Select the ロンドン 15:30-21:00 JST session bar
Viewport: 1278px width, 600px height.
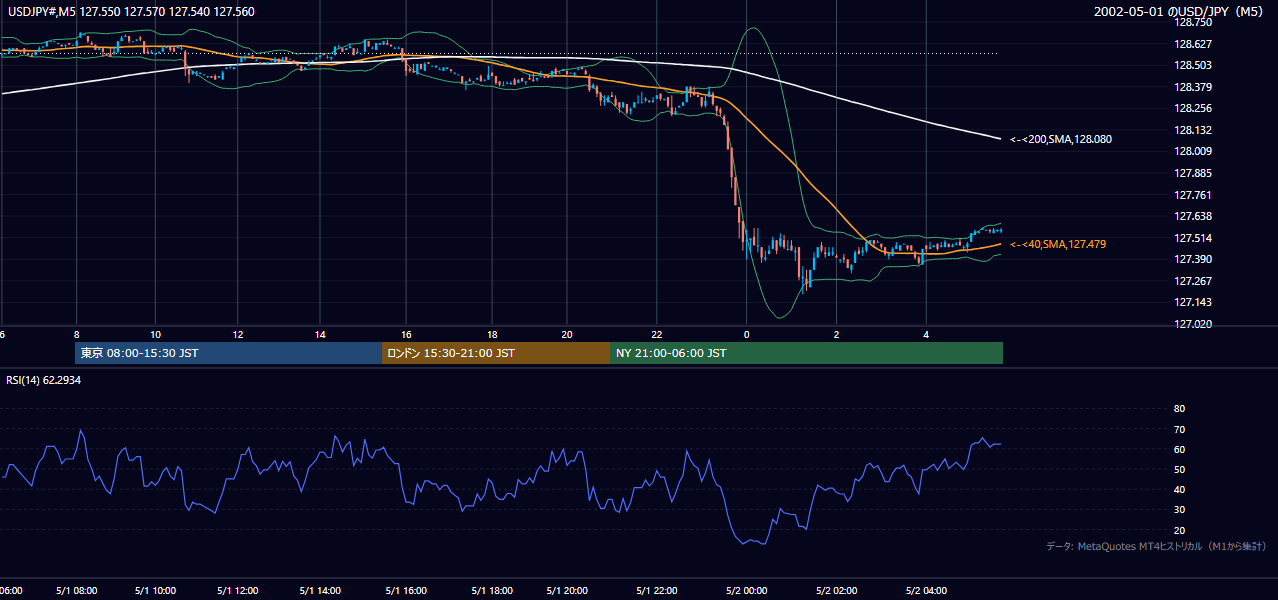(495, 353)
